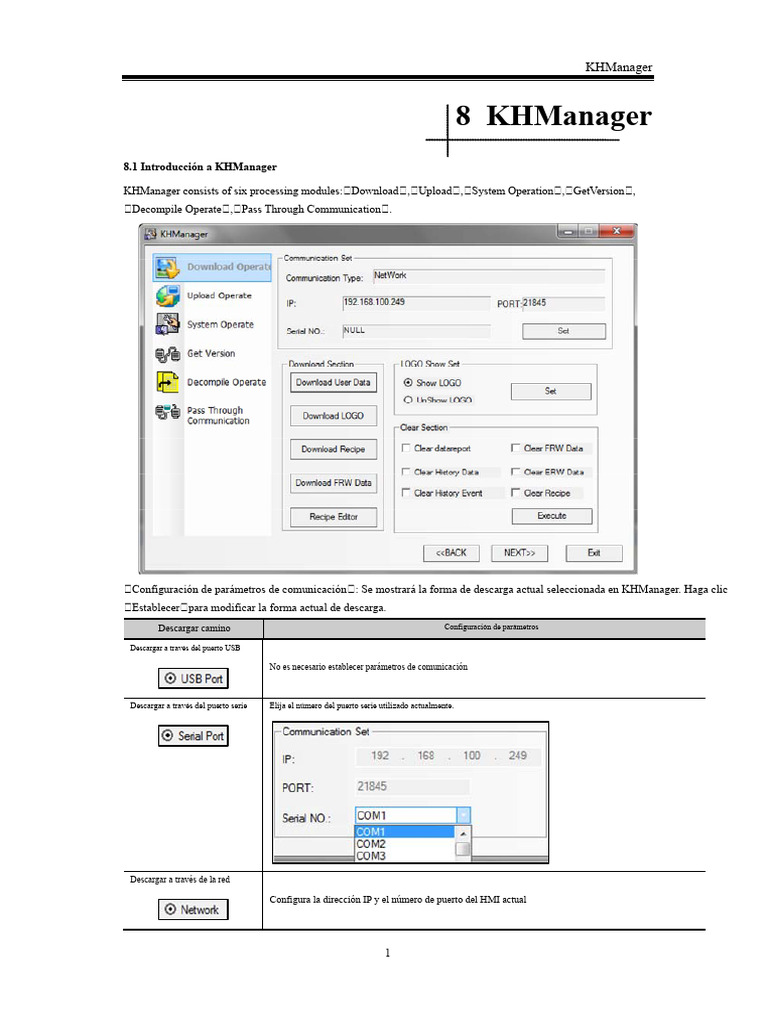Click Execute in Clear Section
The width and height of the screenshot is (768, 1024).
[x=552, y=516]
